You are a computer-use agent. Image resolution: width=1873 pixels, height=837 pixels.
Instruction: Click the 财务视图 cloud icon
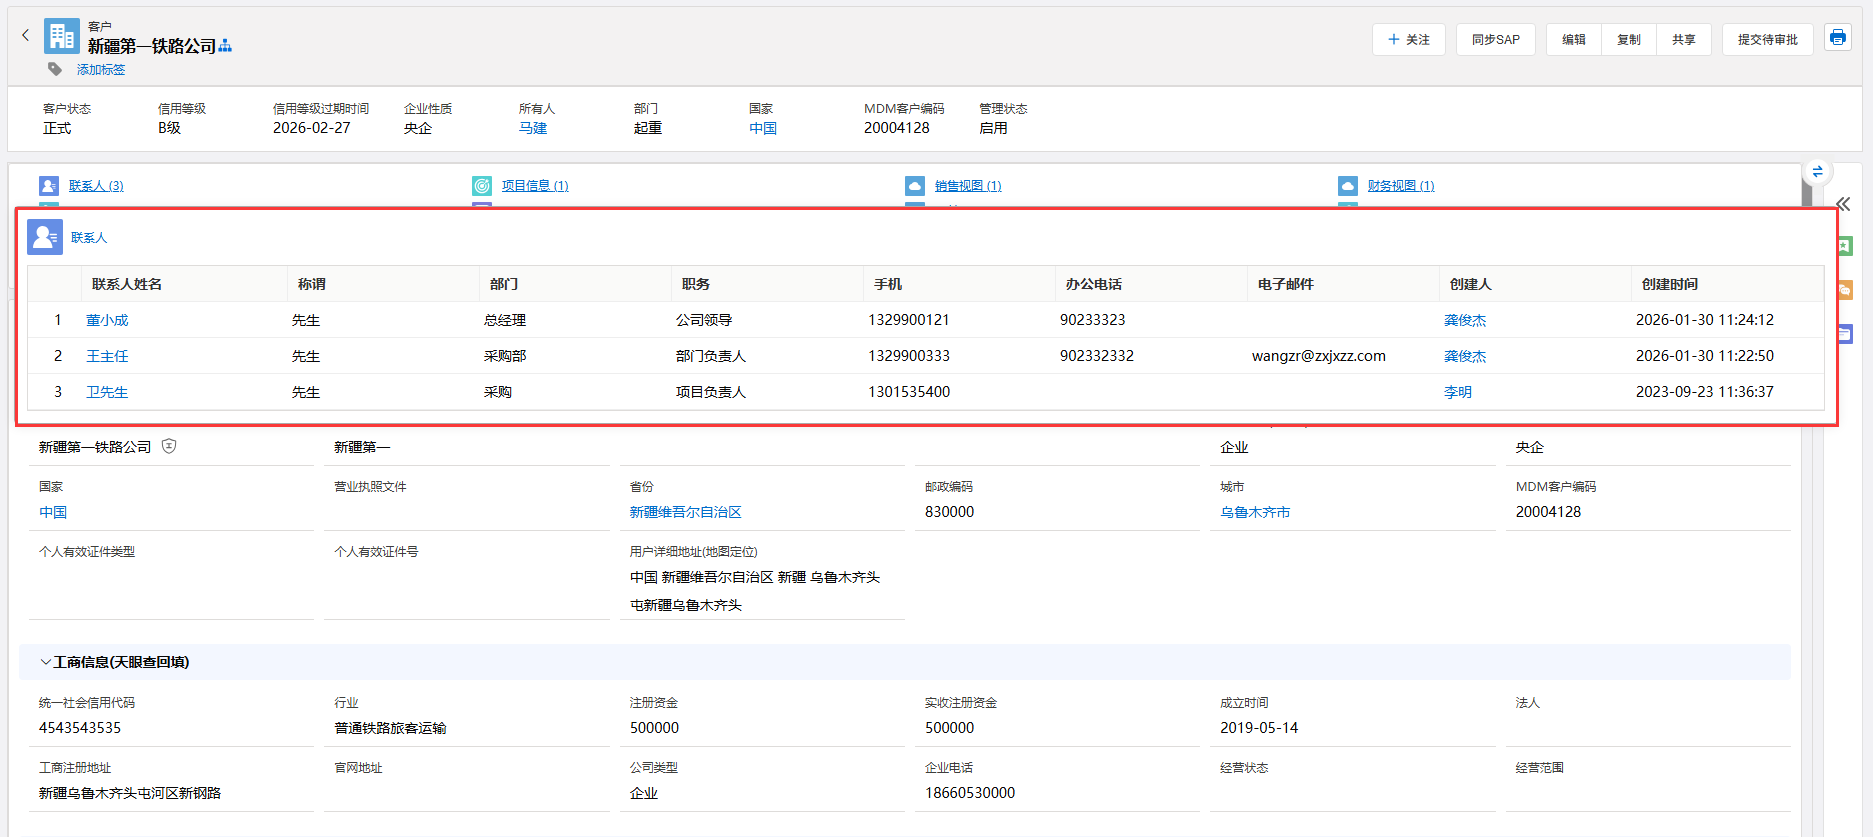point(1347,186)
